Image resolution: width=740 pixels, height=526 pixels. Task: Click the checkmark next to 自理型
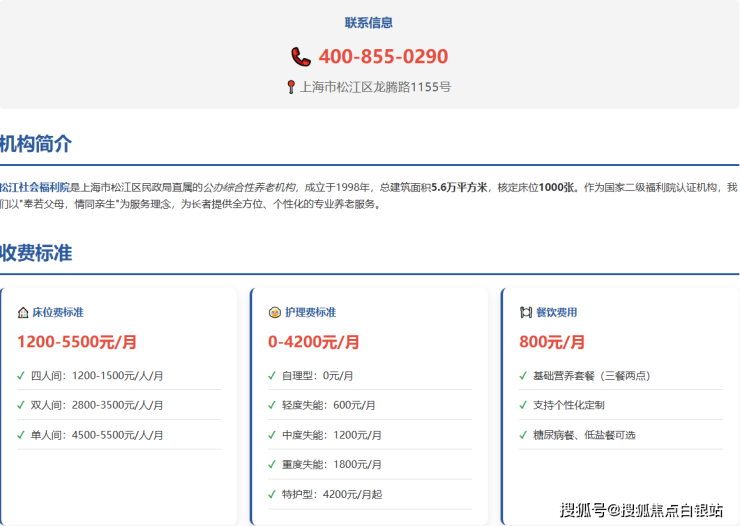pyautogui.click(x=272, y=376)
